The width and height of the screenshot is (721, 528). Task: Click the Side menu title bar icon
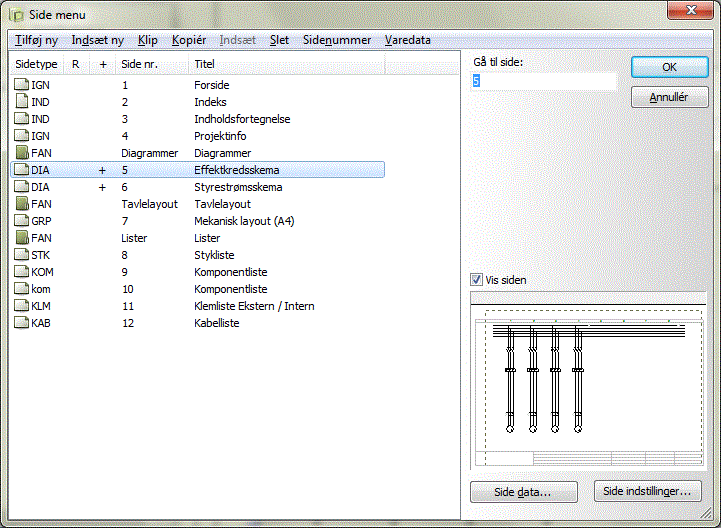coord(16,15)
